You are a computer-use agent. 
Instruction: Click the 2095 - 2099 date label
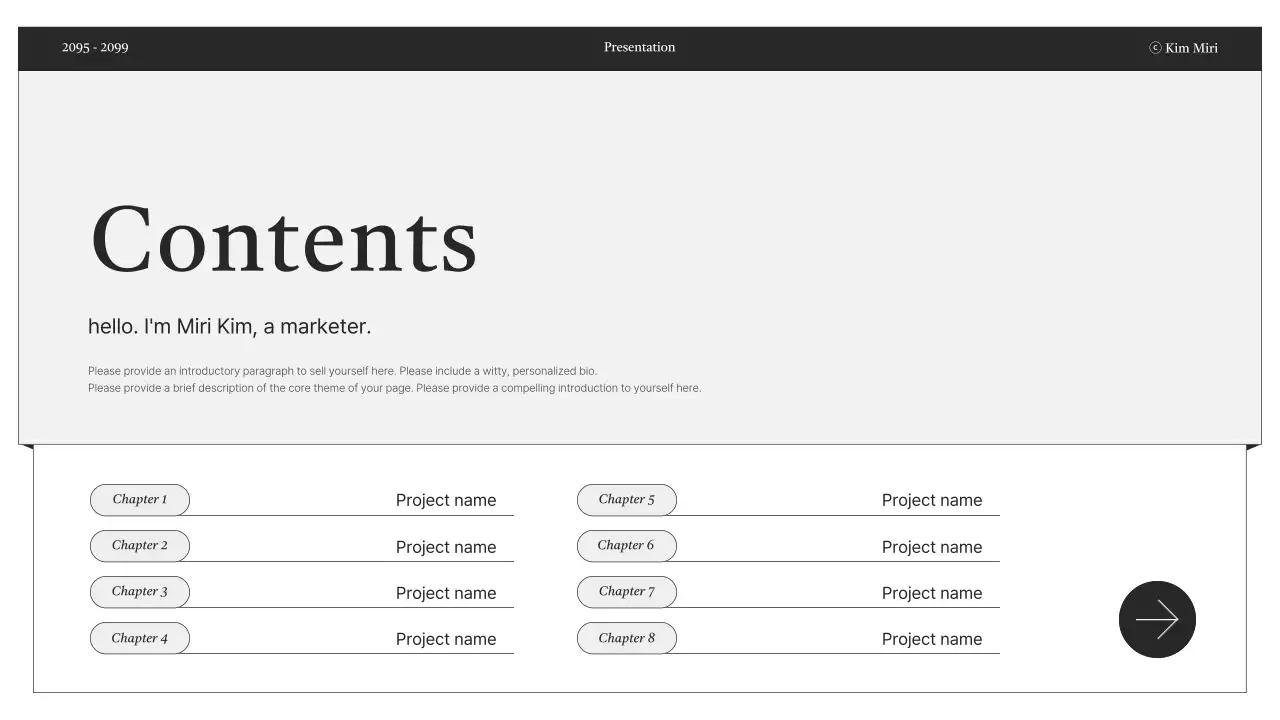coord(95,48)
